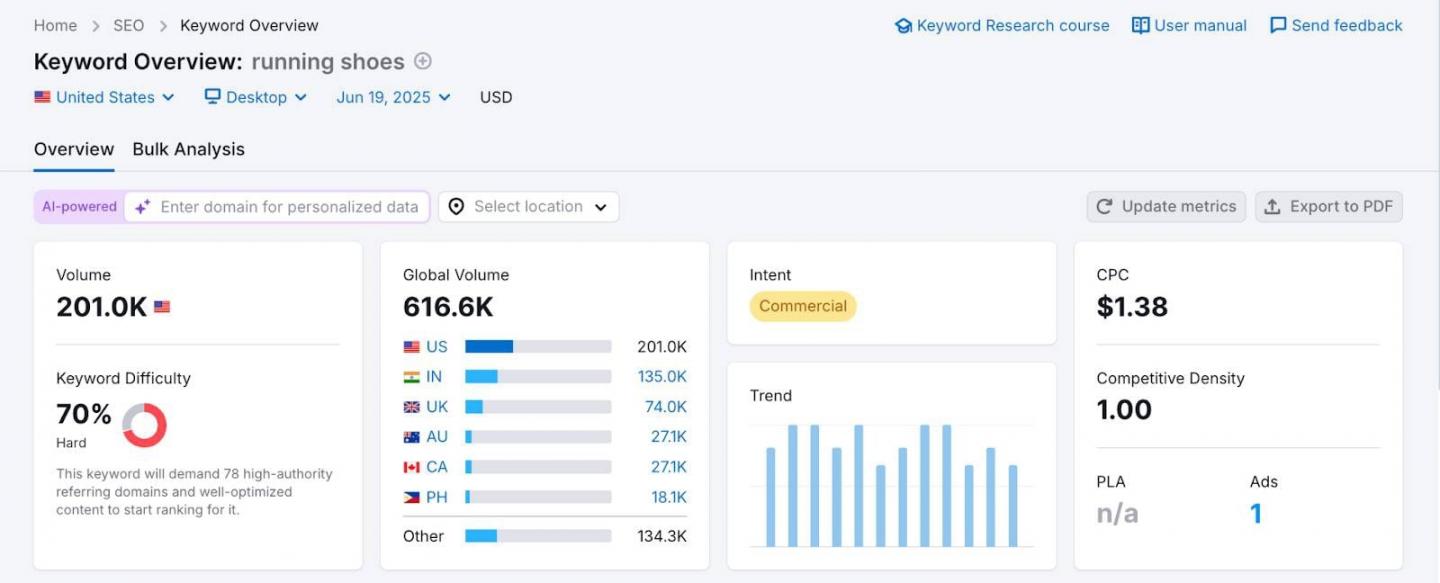
Task: Click the User manual book icon
Action: (1140, 26)
